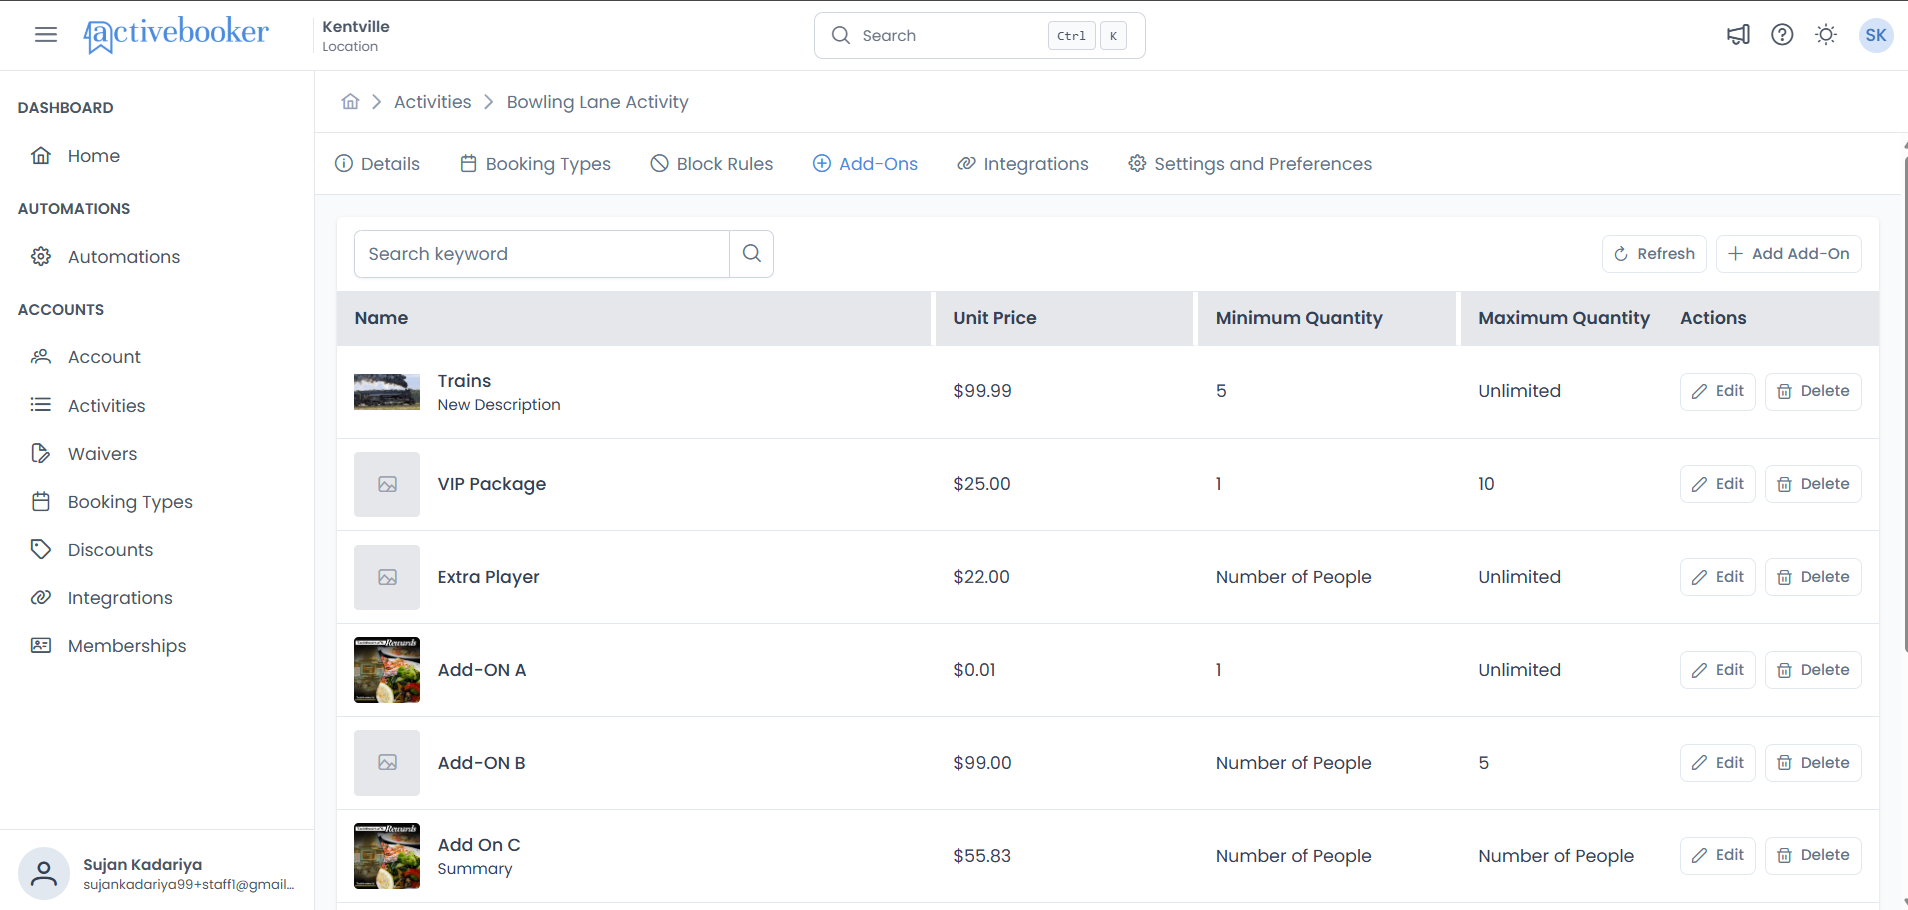Delete the Extra Player add-on

(x=1813, y=577)
